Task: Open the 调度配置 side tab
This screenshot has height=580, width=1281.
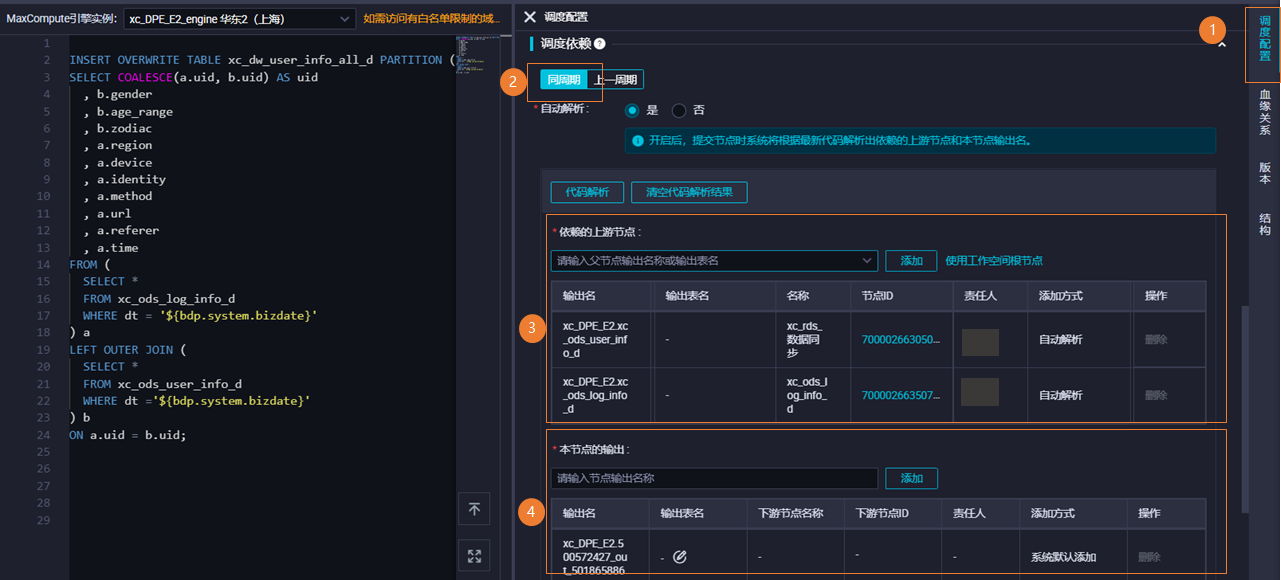Action: point(1265,38)
